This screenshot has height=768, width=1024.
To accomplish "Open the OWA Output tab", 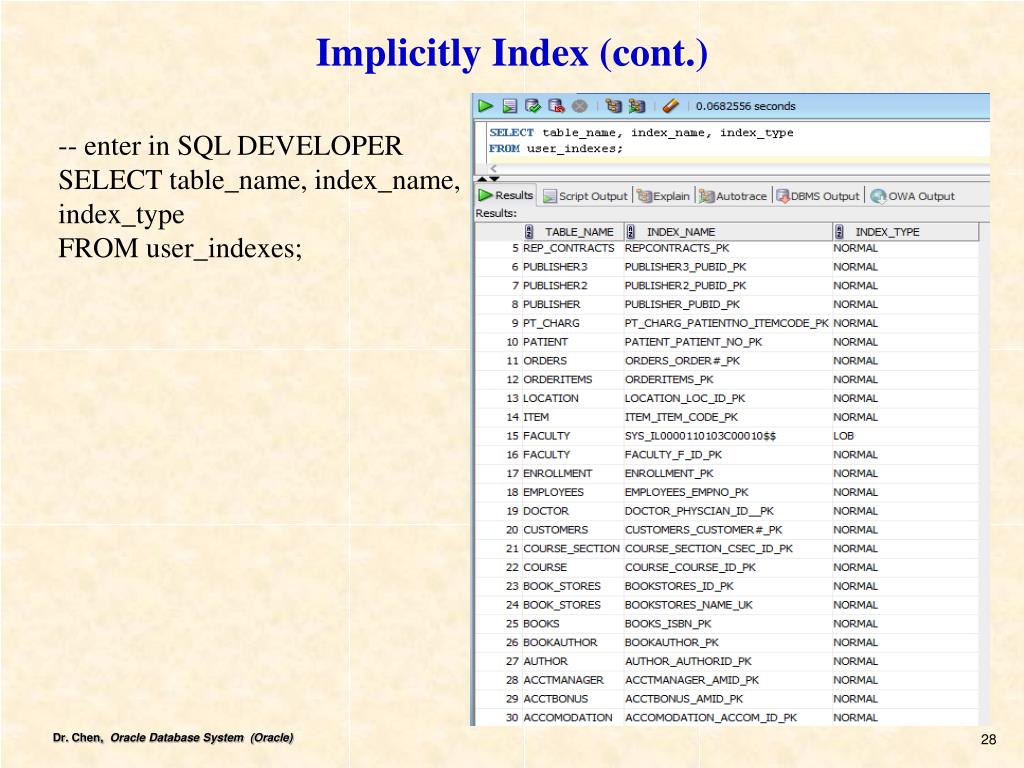I will click(912, 196).
